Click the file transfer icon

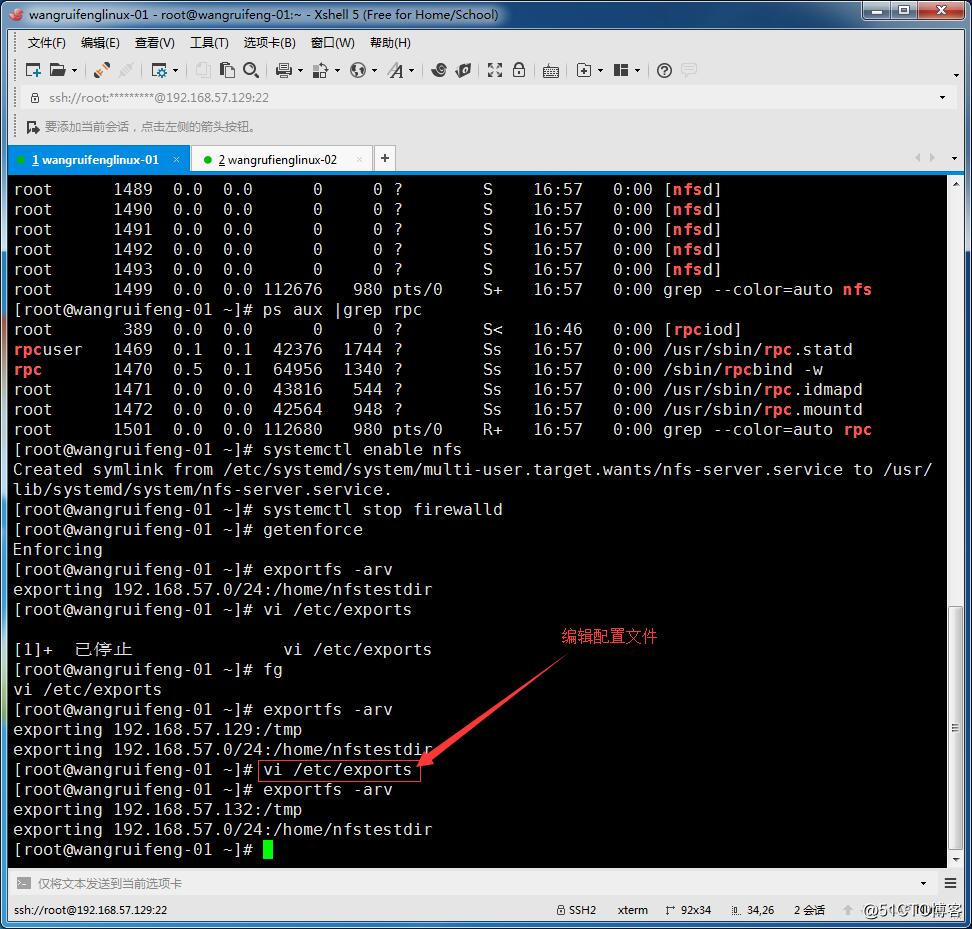pos(320,70)
